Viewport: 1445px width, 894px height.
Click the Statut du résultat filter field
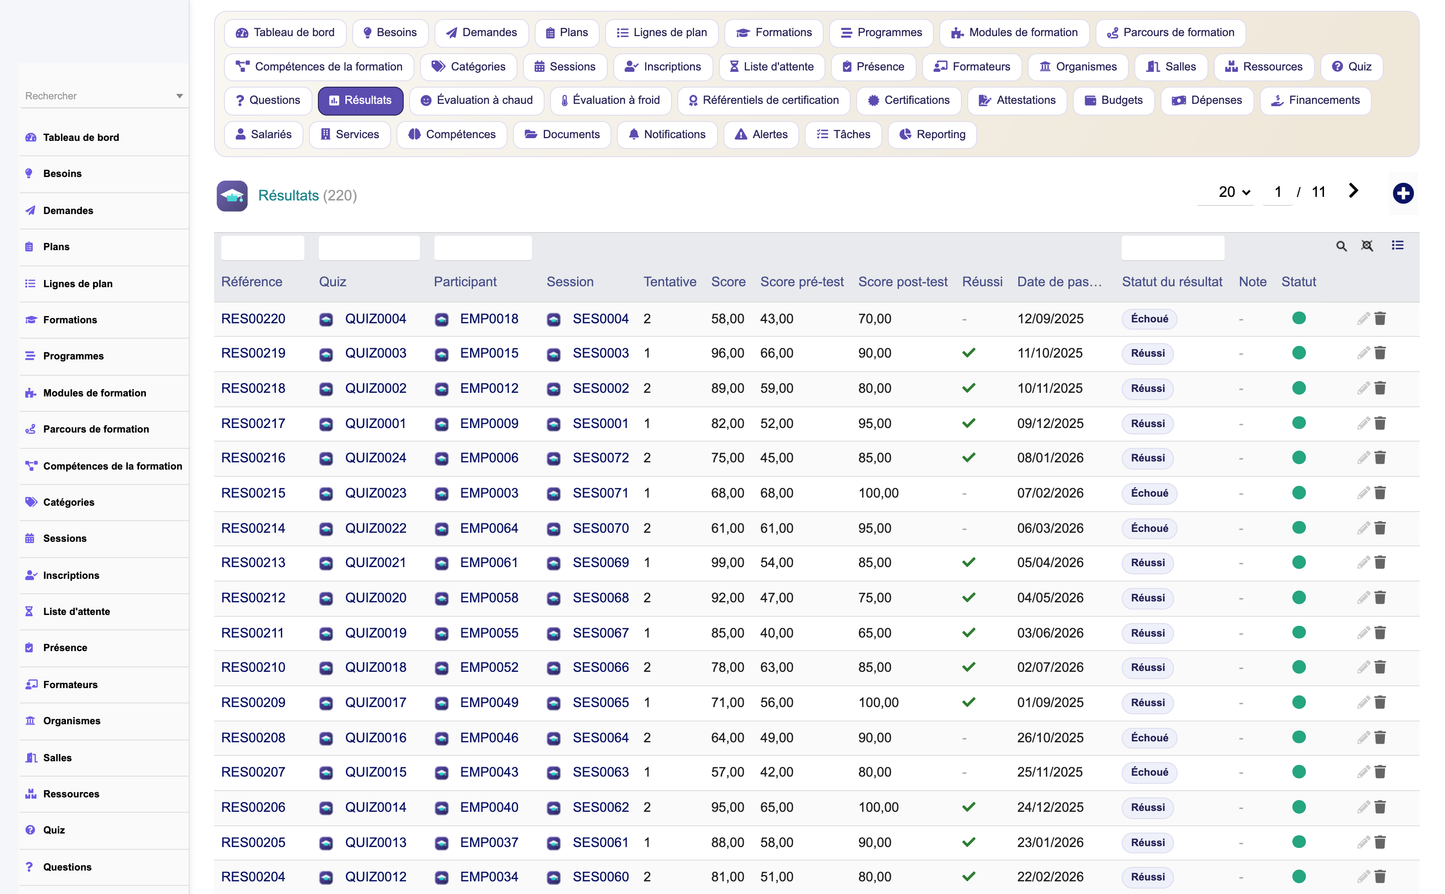(1172, 248)
